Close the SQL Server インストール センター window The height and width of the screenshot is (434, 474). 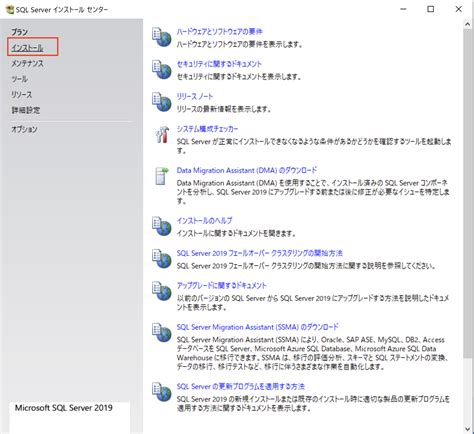[459, 9]
